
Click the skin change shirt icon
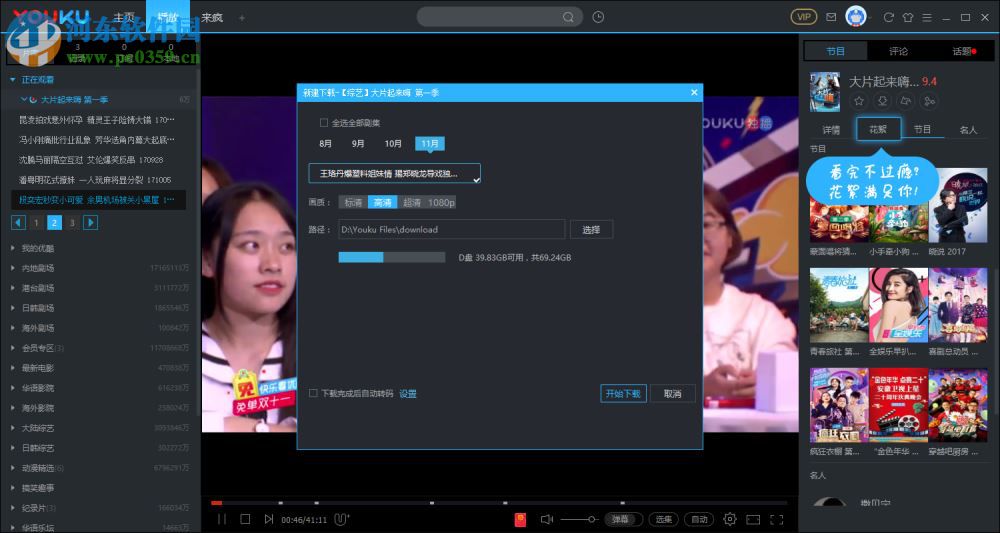tap(908, 17)
